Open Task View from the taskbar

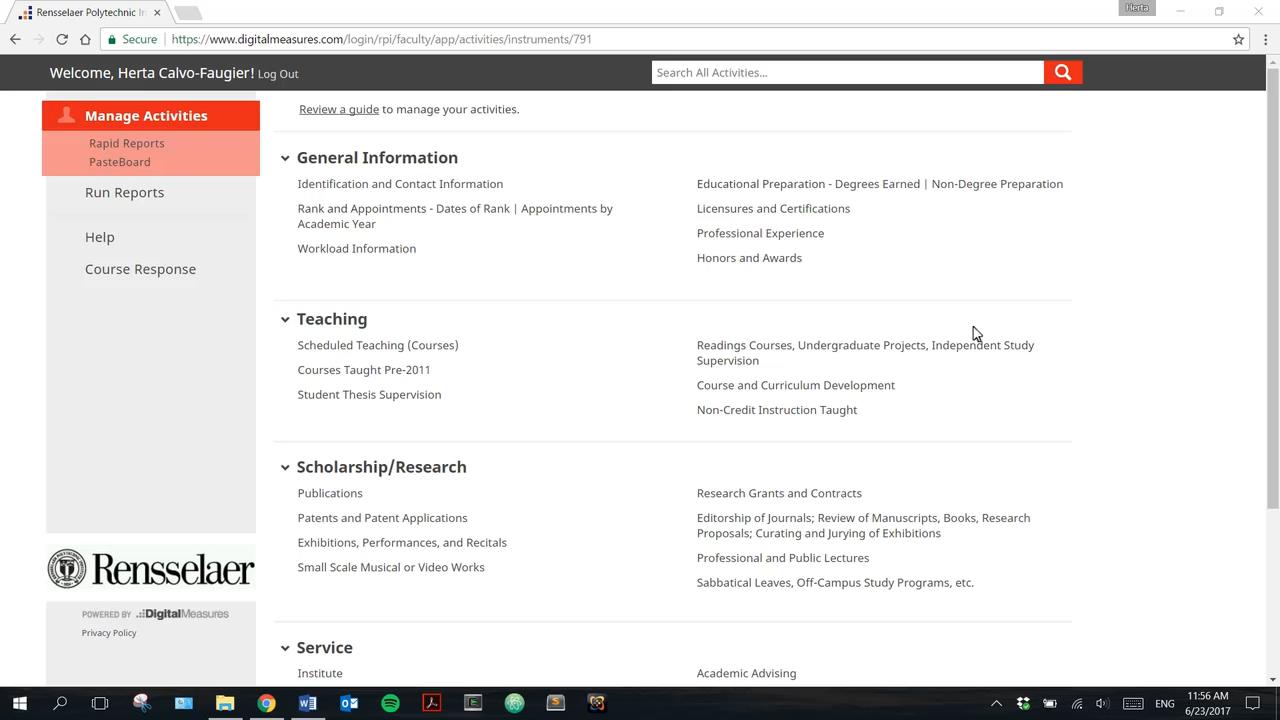pyautogui.click(x=100, y=703)
